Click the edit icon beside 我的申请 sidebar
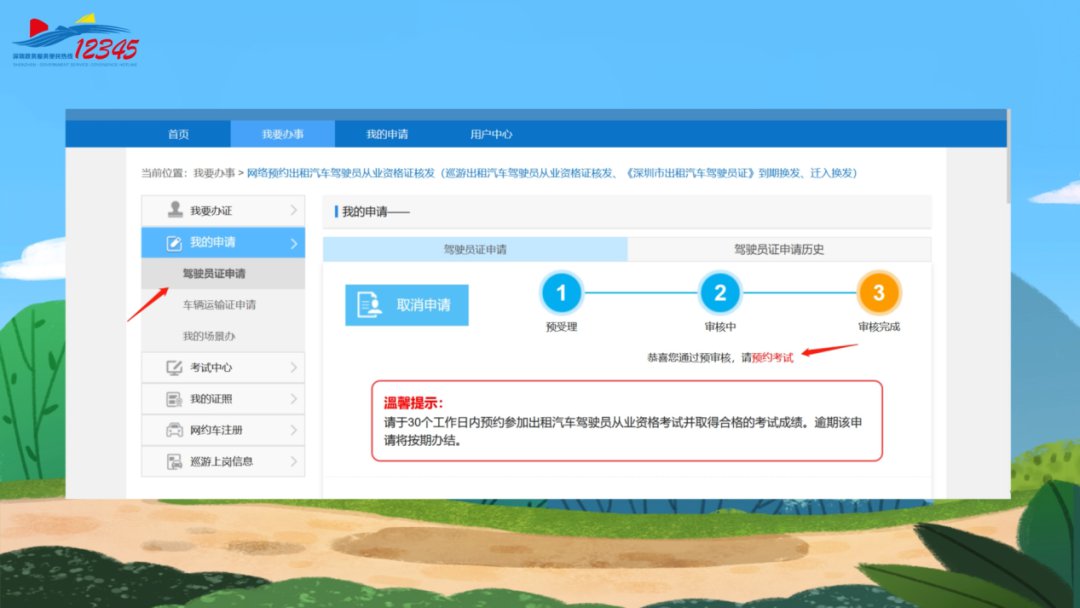The image size is (1080, 608). (174, 242)
